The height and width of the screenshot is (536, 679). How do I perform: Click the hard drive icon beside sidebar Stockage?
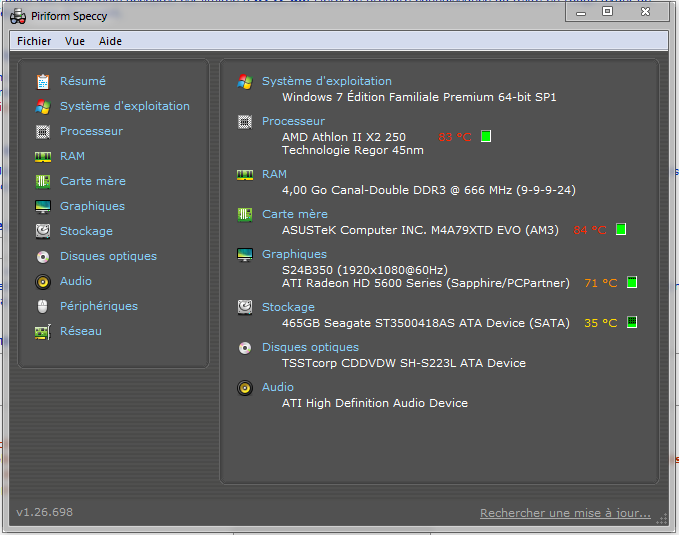pos(43,232)
